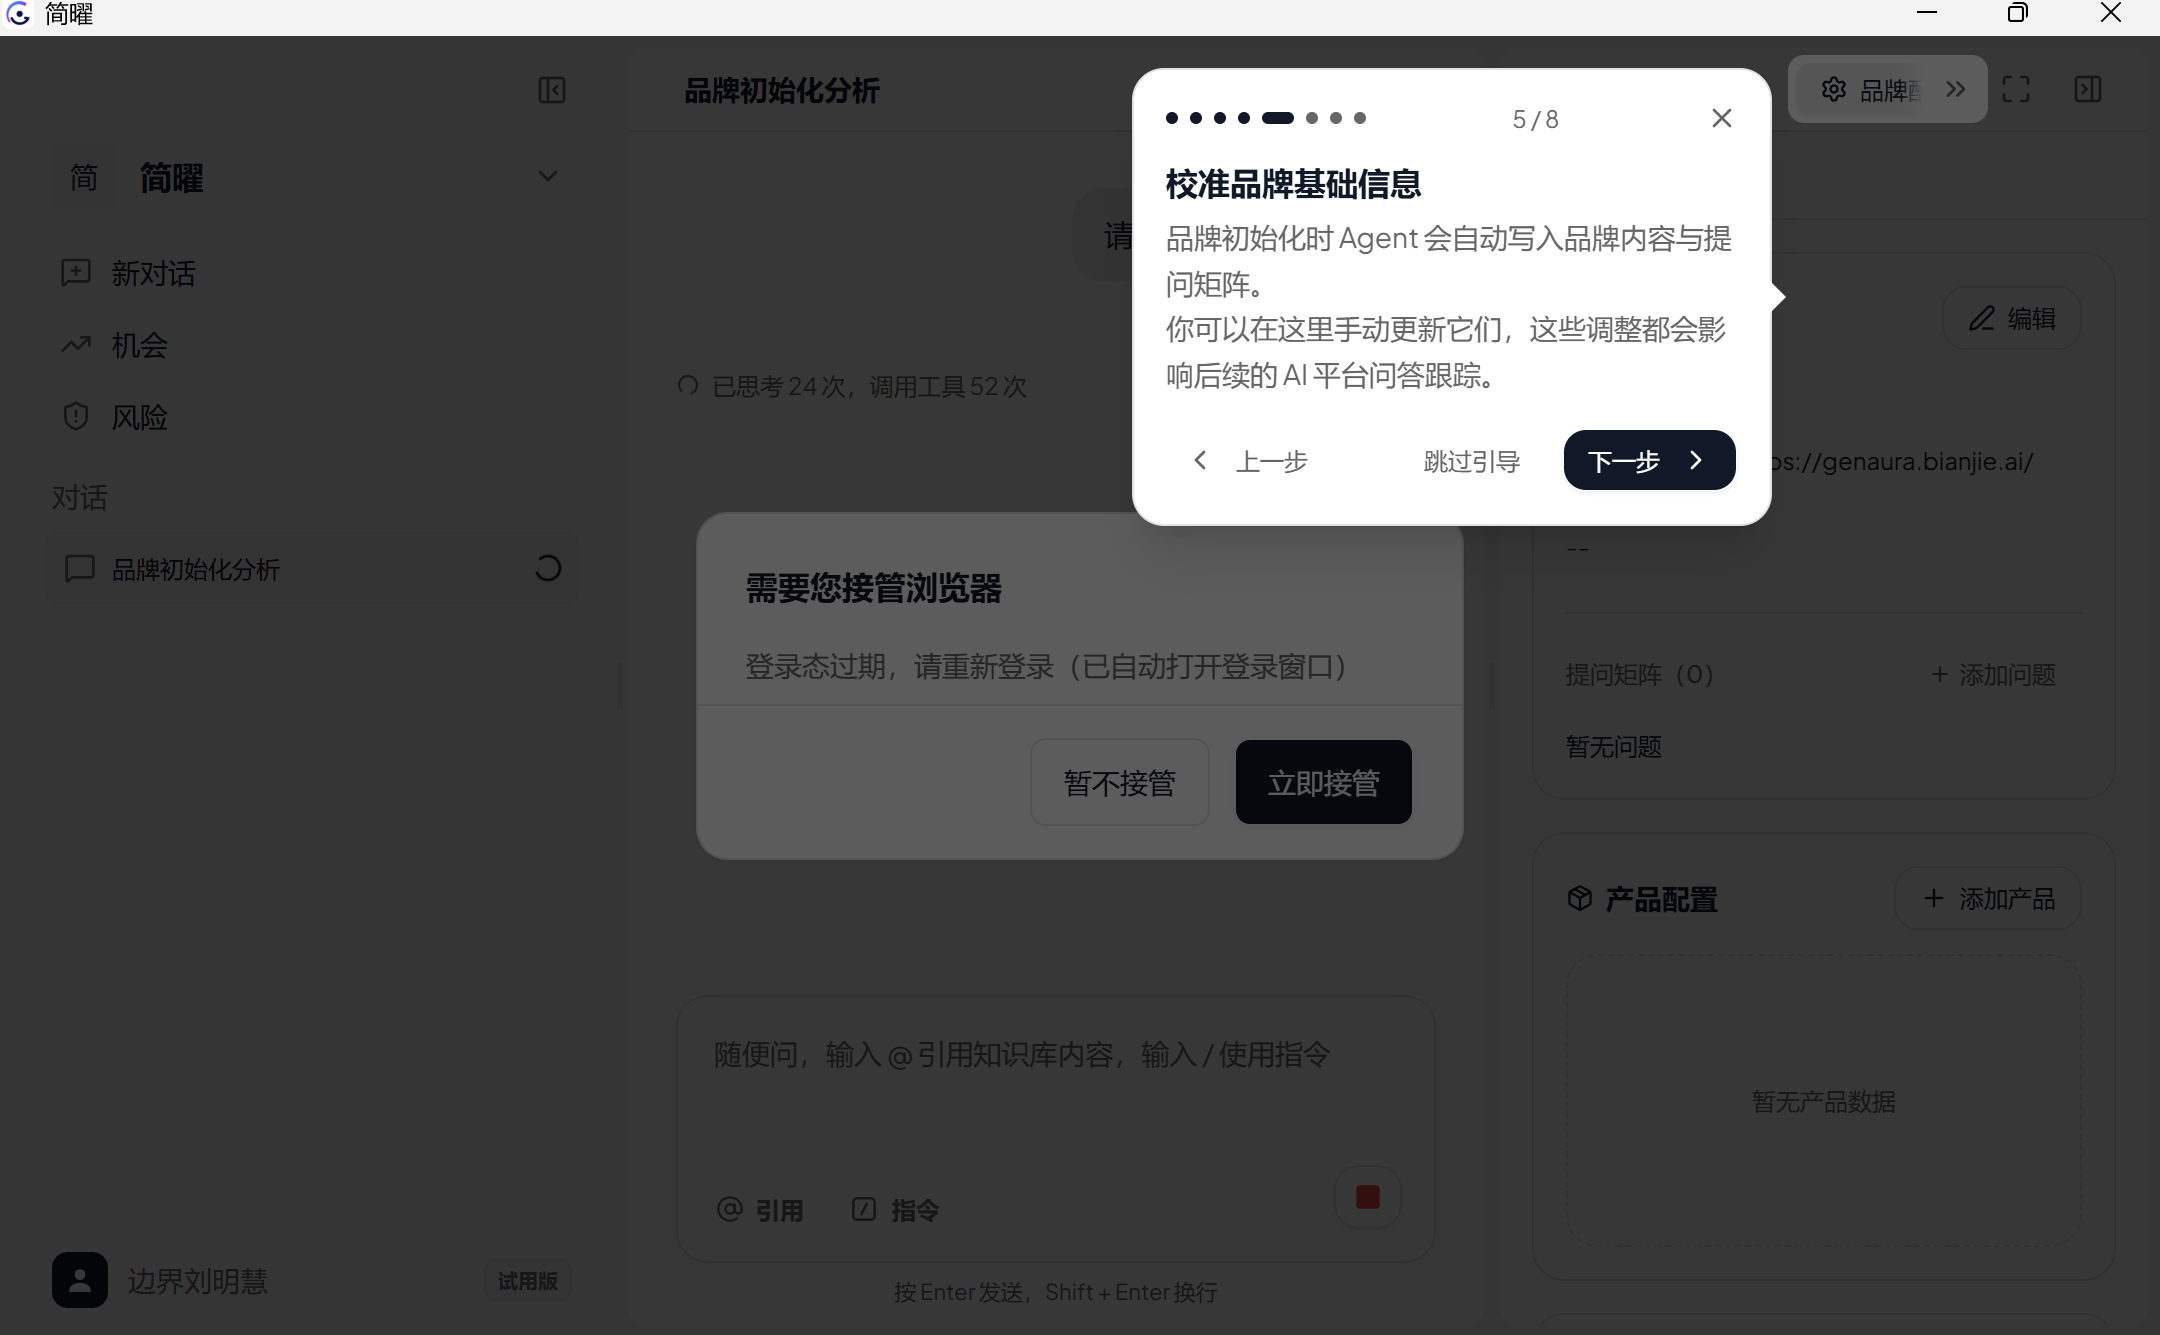Click 添加问题 to add a question
This screenshot has height=1335, width=2160.
(x=1993, y=675)
